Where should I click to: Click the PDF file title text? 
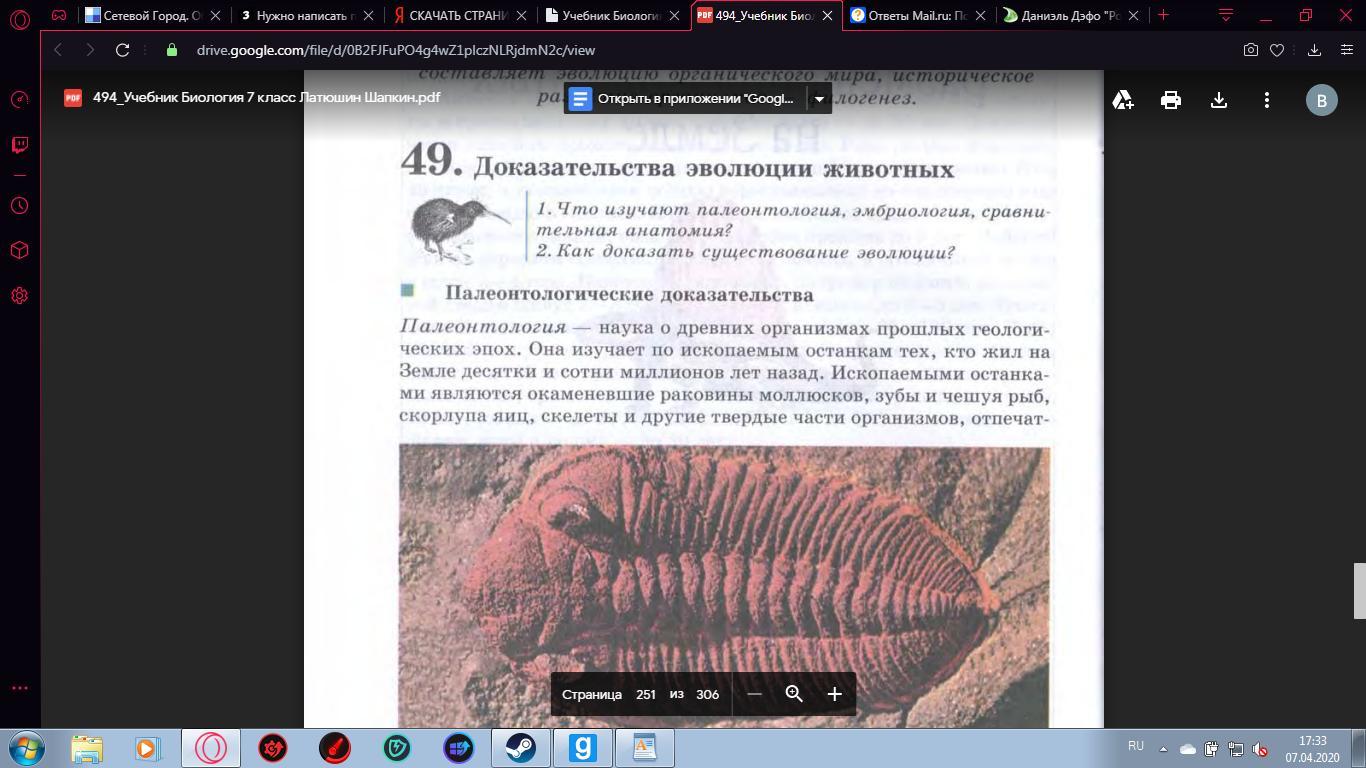pos(266,97)
